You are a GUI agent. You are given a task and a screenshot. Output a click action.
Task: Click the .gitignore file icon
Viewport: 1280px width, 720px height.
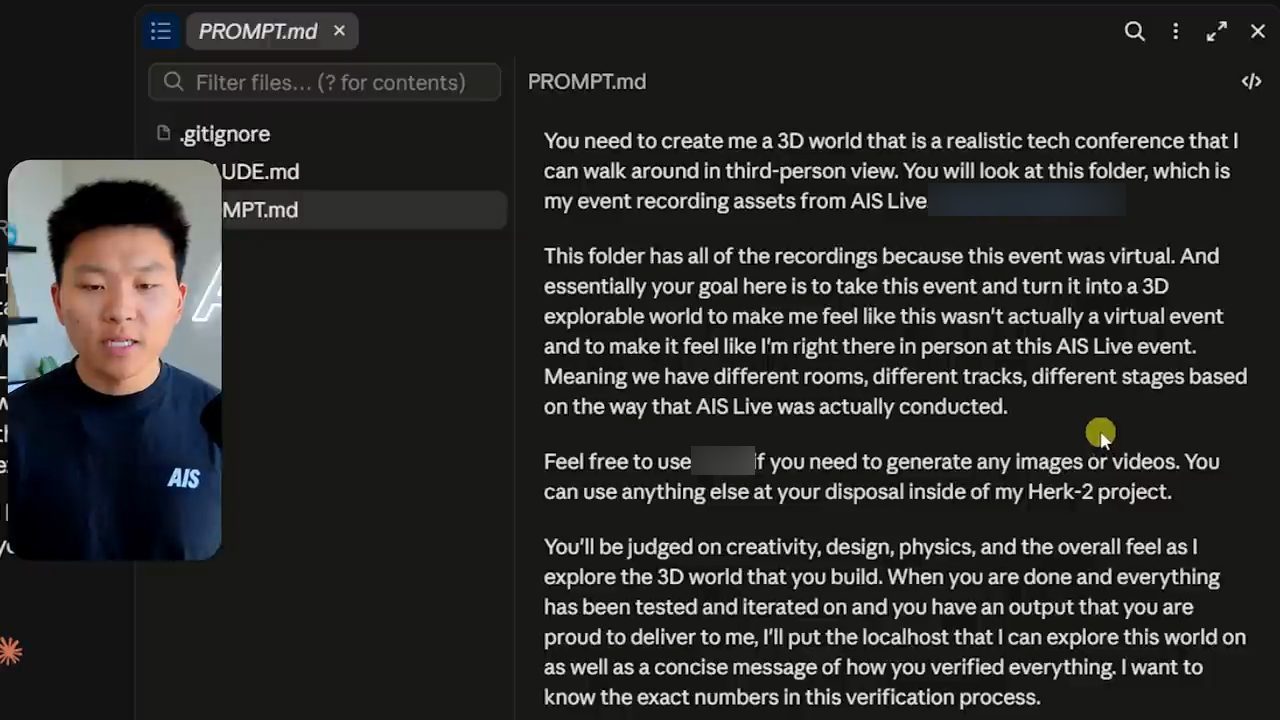point(164,134)
